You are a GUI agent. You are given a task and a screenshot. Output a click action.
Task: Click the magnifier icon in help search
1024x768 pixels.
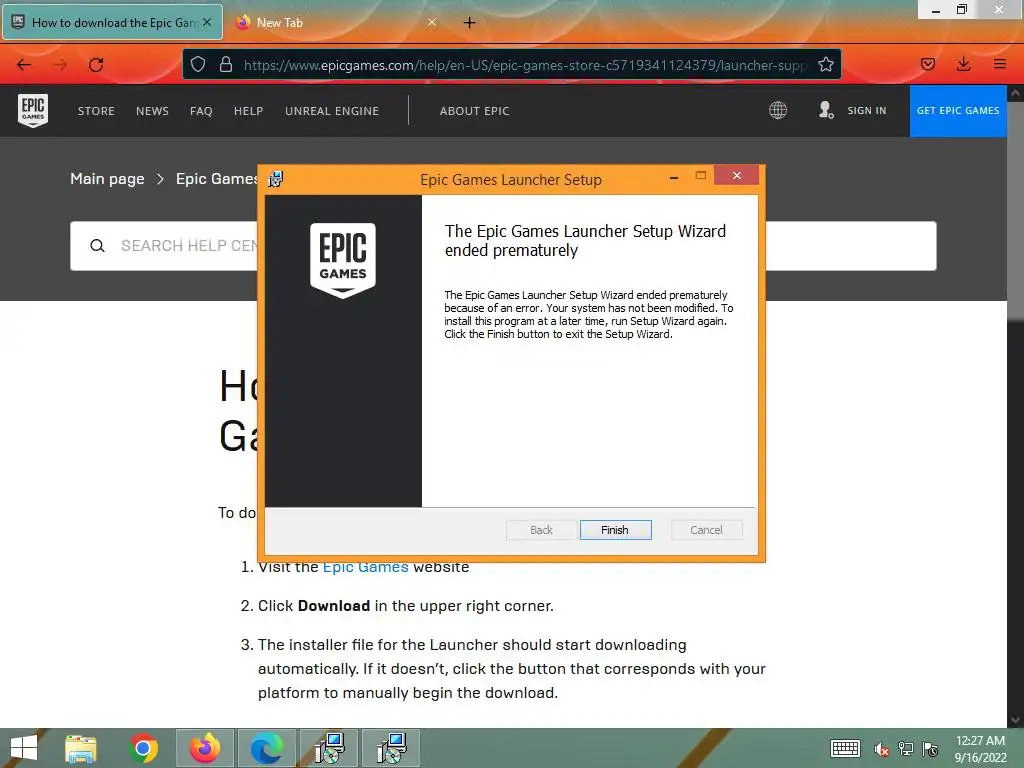[x=97, y=246]
